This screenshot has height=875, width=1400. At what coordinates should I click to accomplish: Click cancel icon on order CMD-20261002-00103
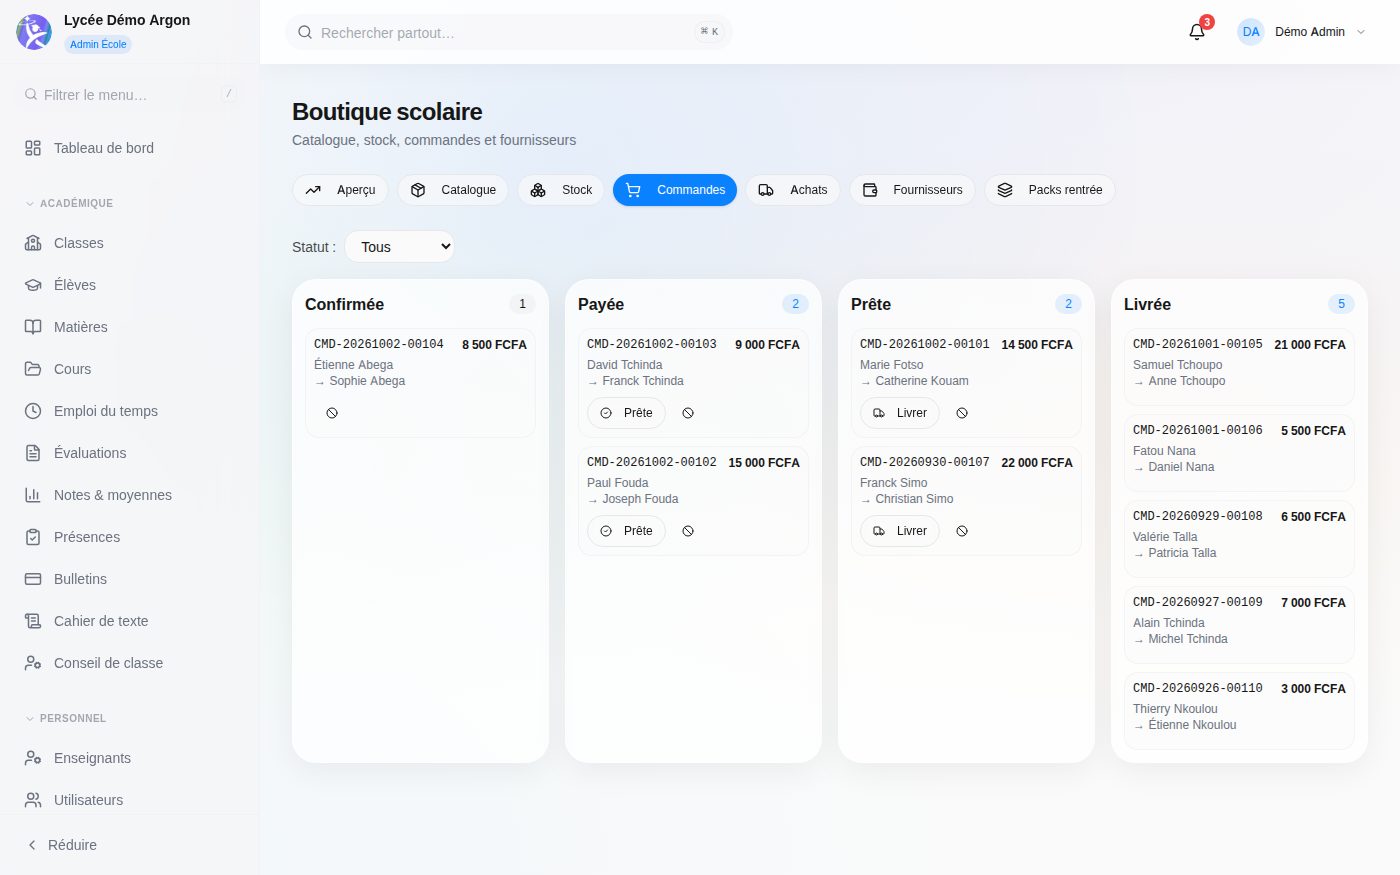(688, 413)
